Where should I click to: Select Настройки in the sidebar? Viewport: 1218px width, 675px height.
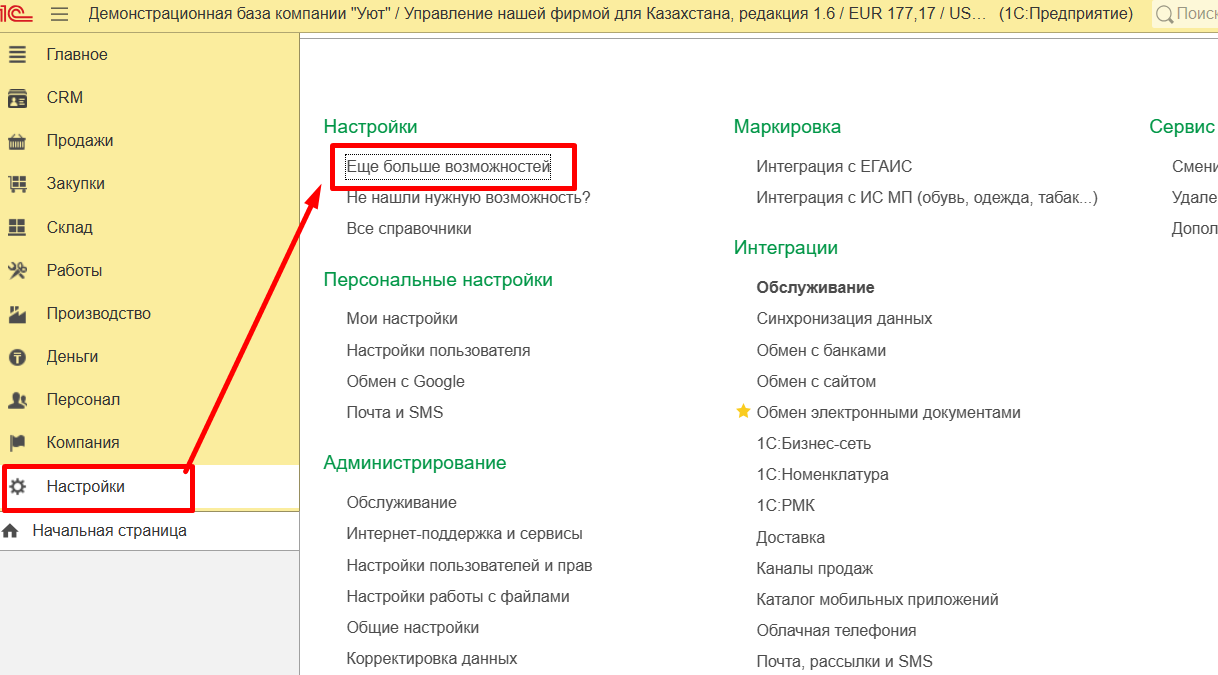pos(85,487)
